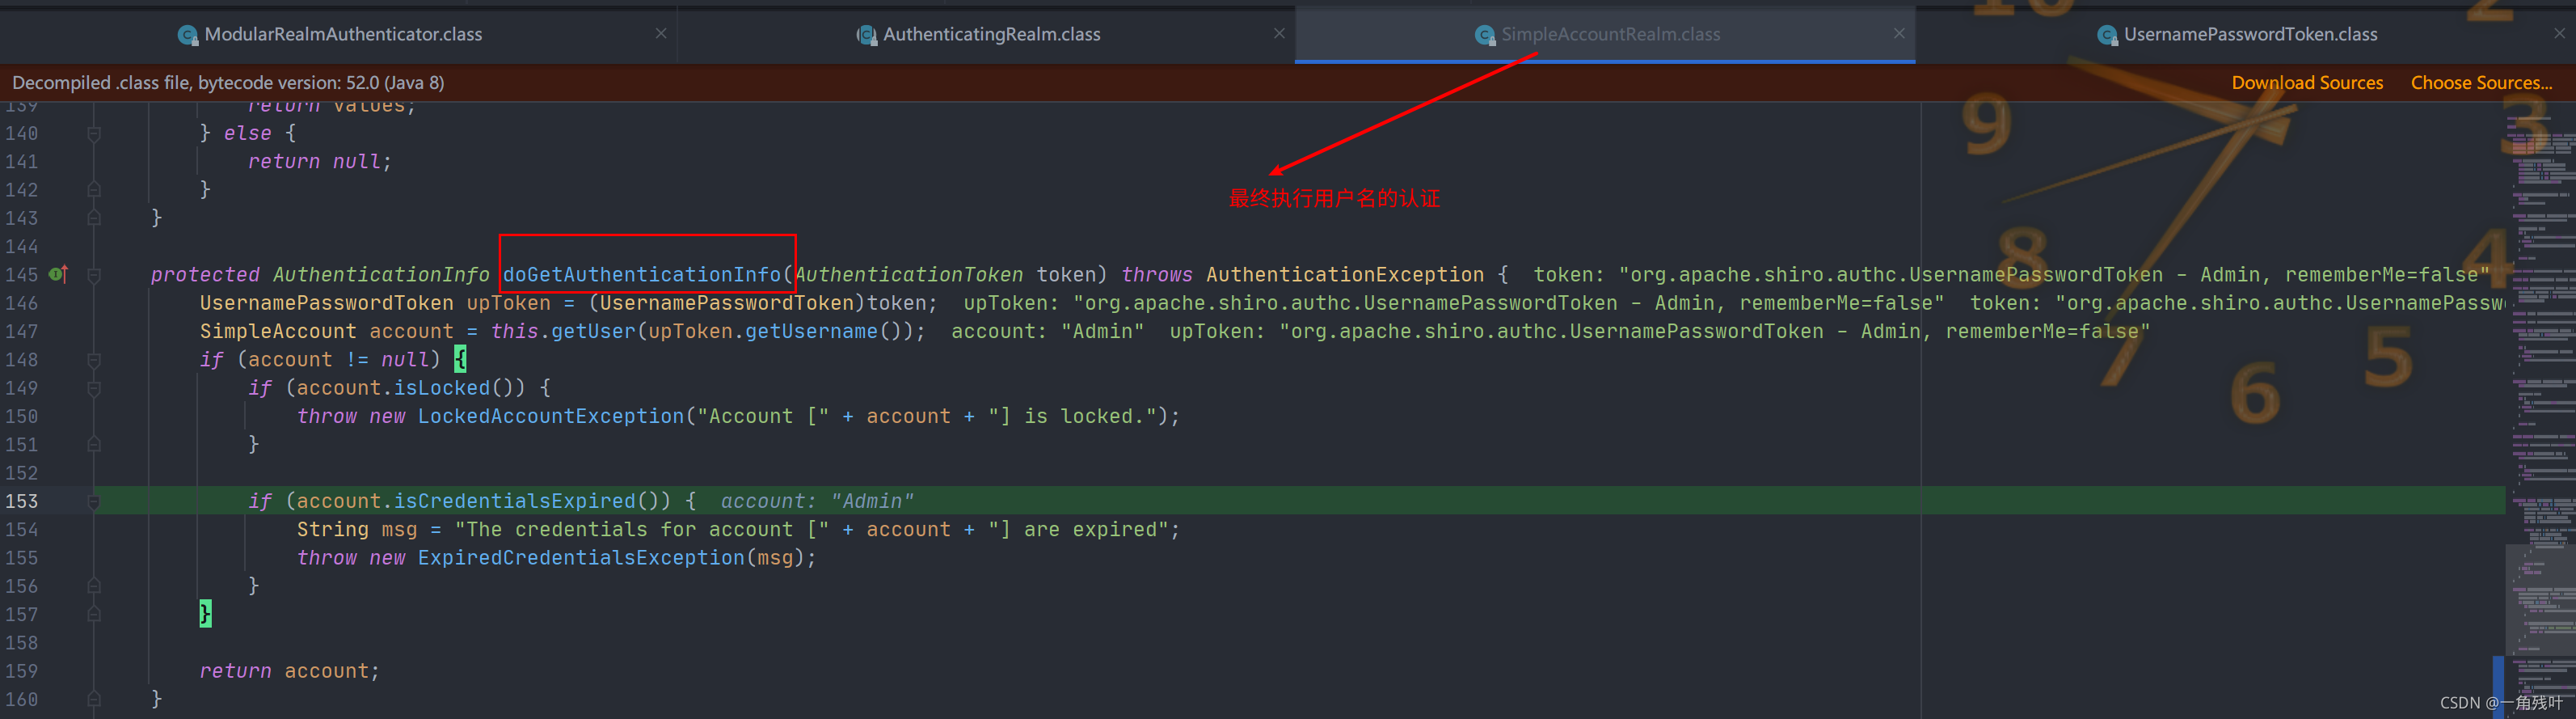Screen dimensions: 2576x719
Task: Click the Choose Sources... link
Action: [x=2481, y=83]
